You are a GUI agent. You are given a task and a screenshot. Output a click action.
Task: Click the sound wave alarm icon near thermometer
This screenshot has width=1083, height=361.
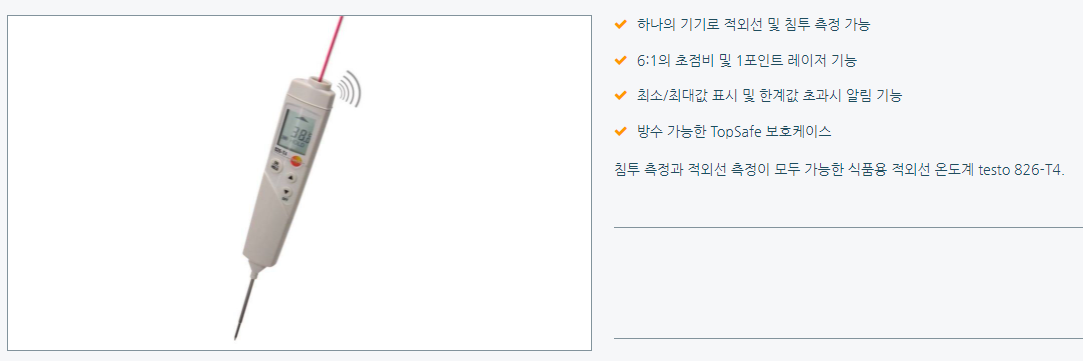[x=351, y=89]
